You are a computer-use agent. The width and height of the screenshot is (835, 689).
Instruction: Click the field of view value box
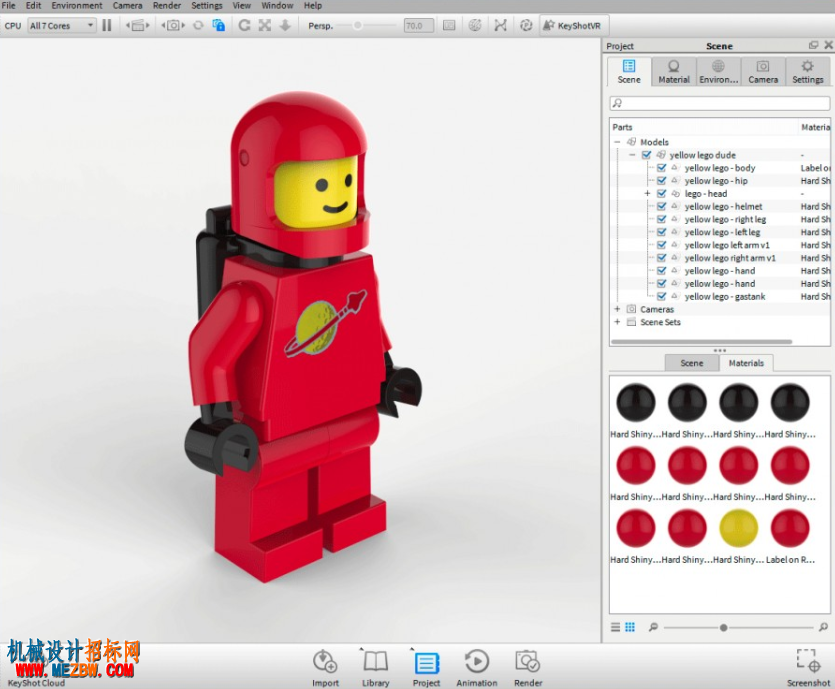tap(419, 26)
